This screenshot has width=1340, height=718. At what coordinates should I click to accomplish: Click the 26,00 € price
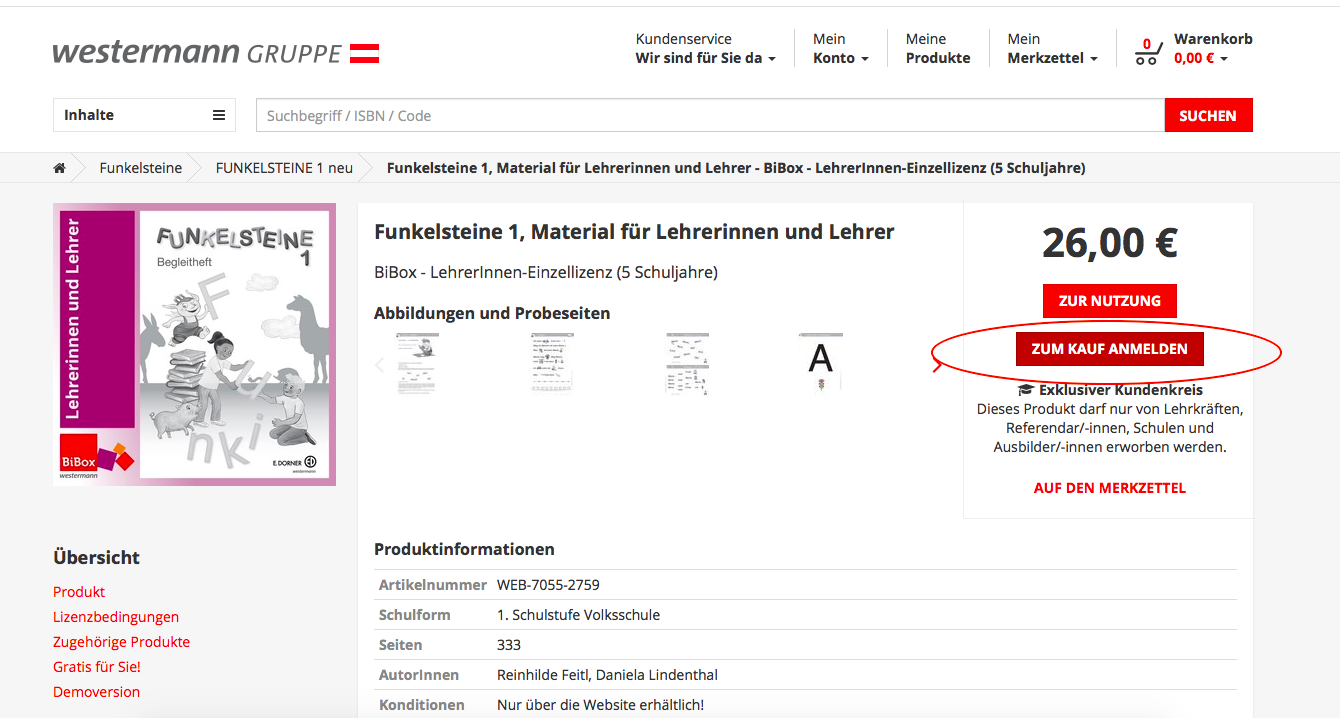[x=1110, y=243]
